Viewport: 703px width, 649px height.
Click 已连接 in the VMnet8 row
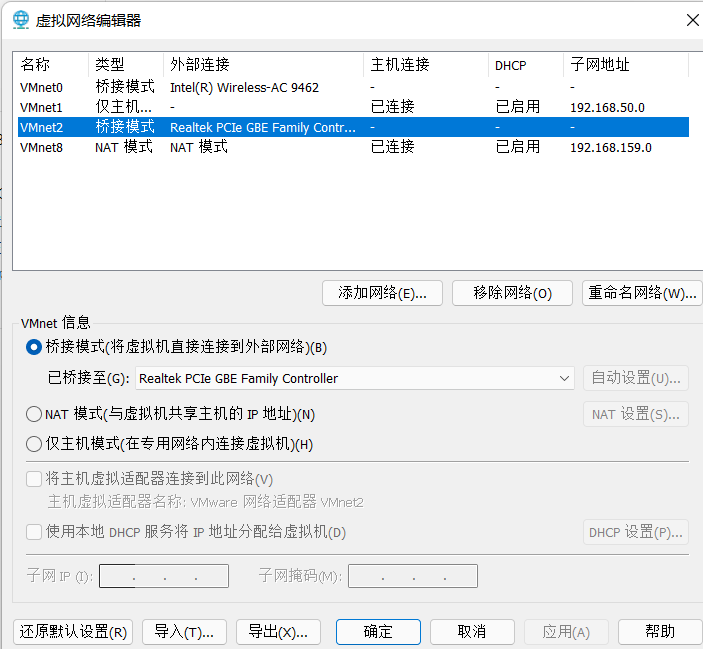pos(392,147)
